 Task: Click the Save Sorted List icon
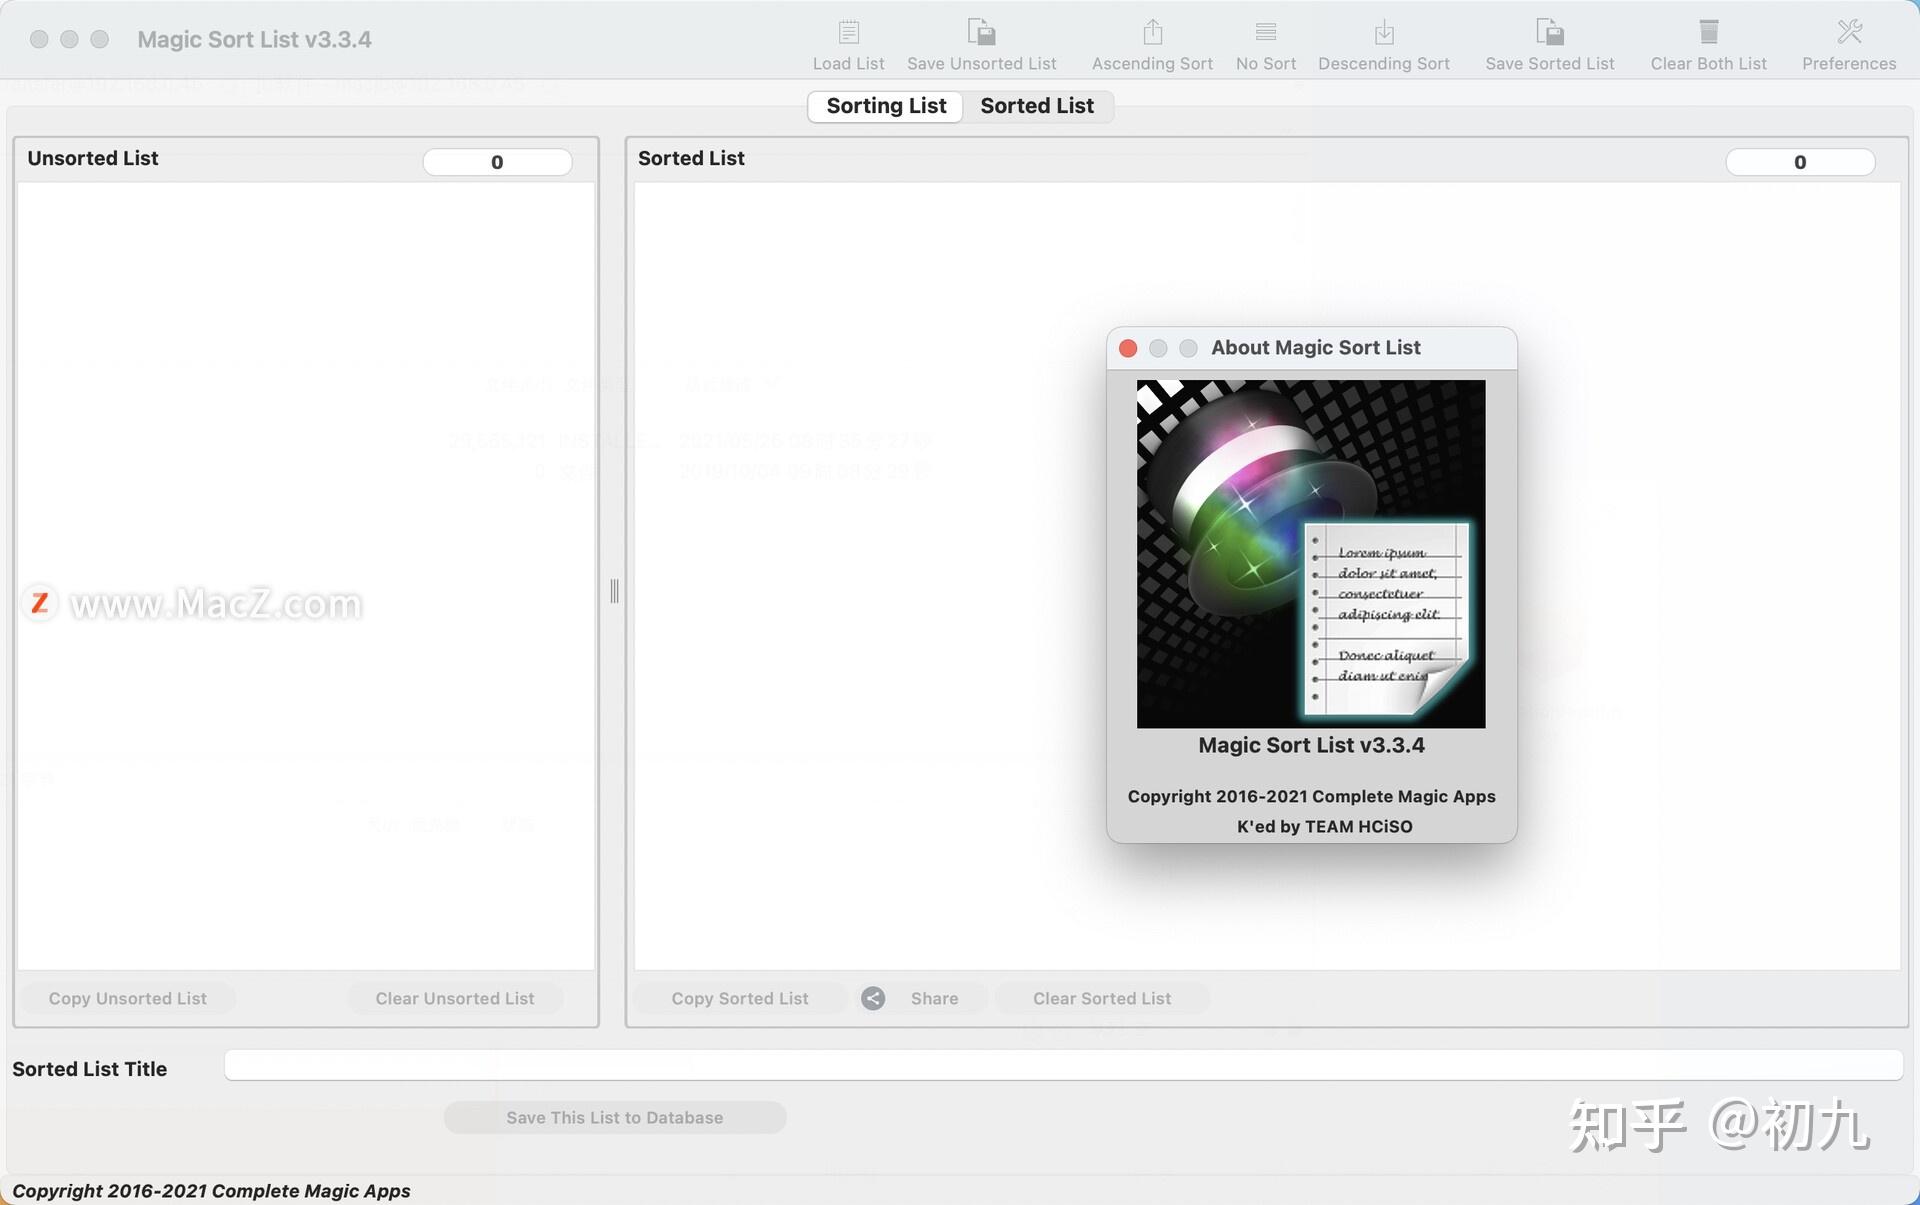(1549, 33)
